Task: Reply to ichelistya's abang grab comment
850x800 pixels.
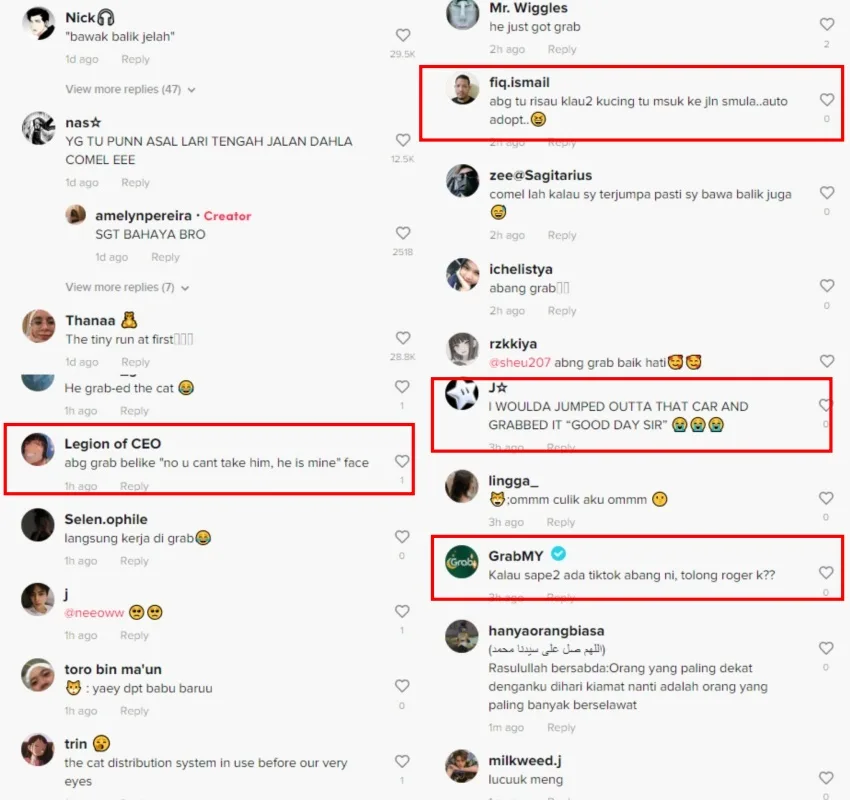Action: (x=562, y=311)
